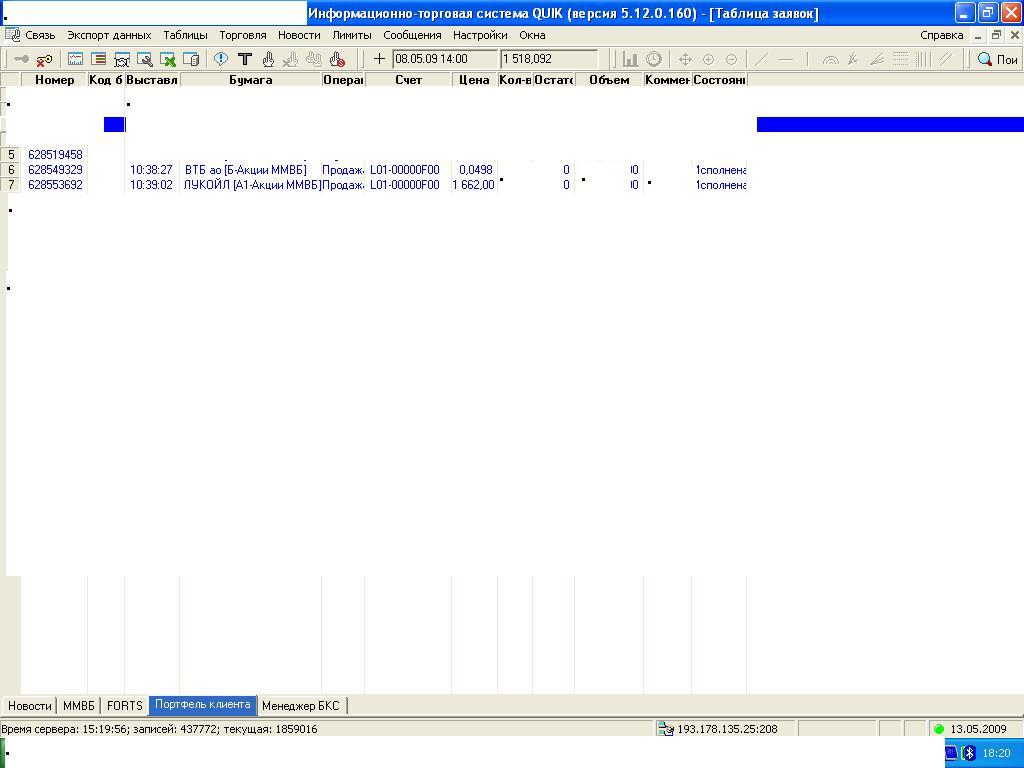Click the ЛУКОЙЛ [А1-Акции ММВБ] cell

coord(252,185)
